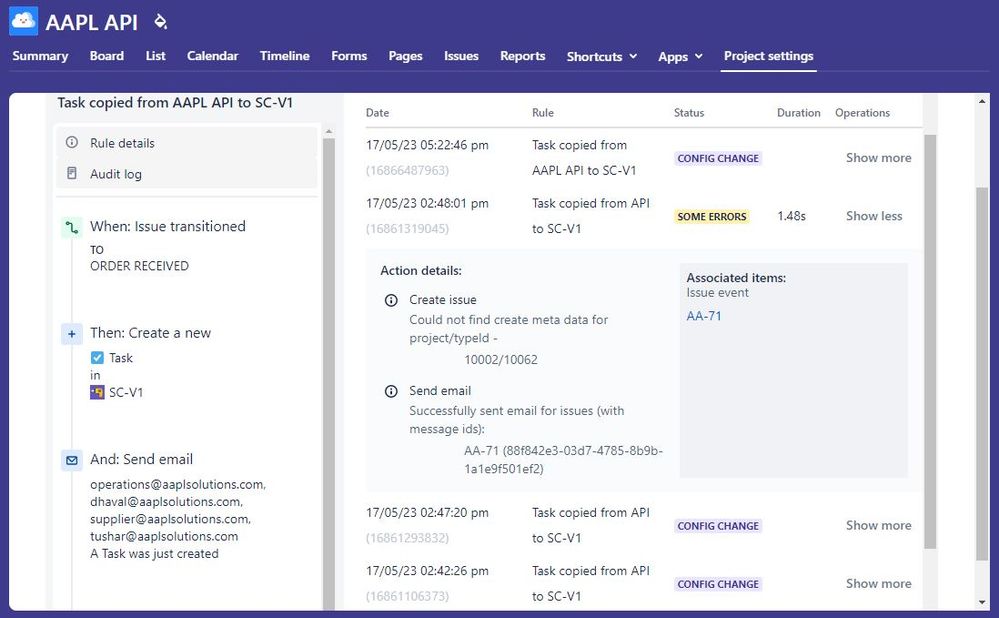Click the SC-V1 project avatar icon
Image resolution: width=999 pixels, height=618 pixels.
(x=97, y=392)
